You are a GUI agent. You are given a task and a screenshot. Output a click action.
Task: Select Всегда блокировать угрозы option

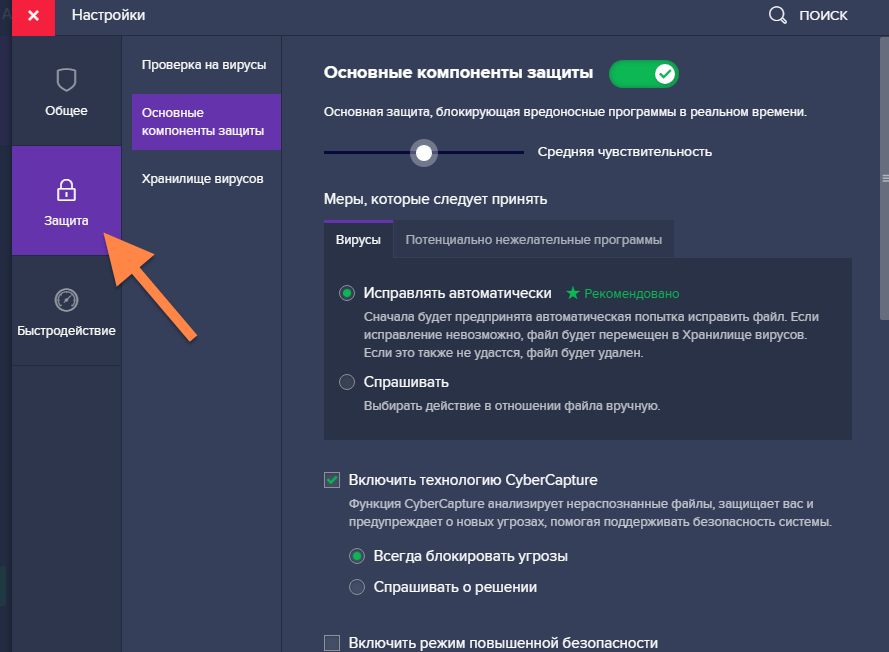click(357, 556)
